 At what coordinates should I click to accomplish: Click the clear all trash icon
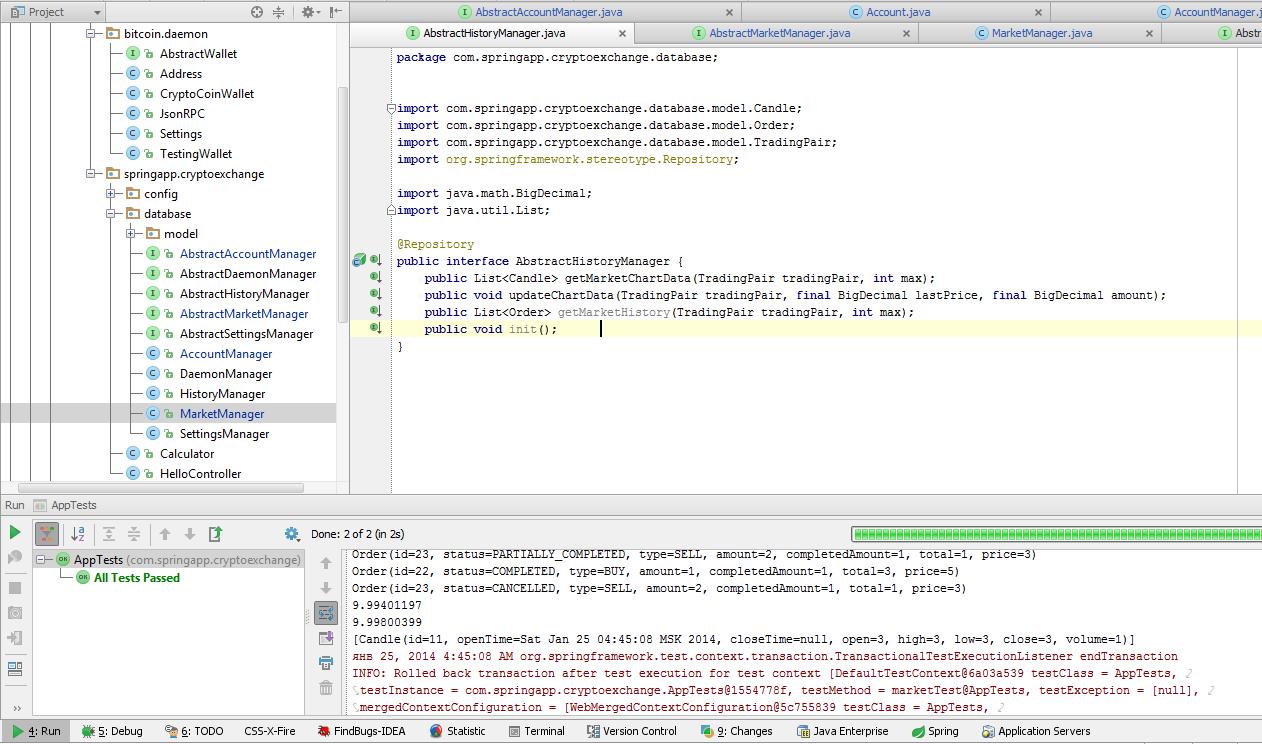click(326, 687)
